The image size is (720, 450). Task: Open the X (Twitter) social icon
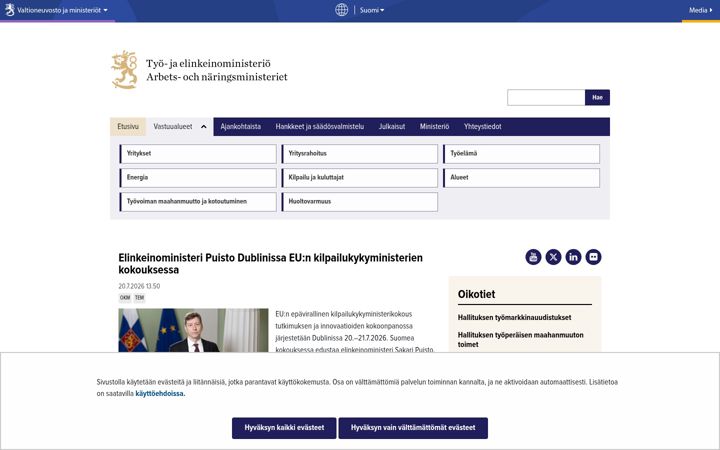tap(553, 257)
